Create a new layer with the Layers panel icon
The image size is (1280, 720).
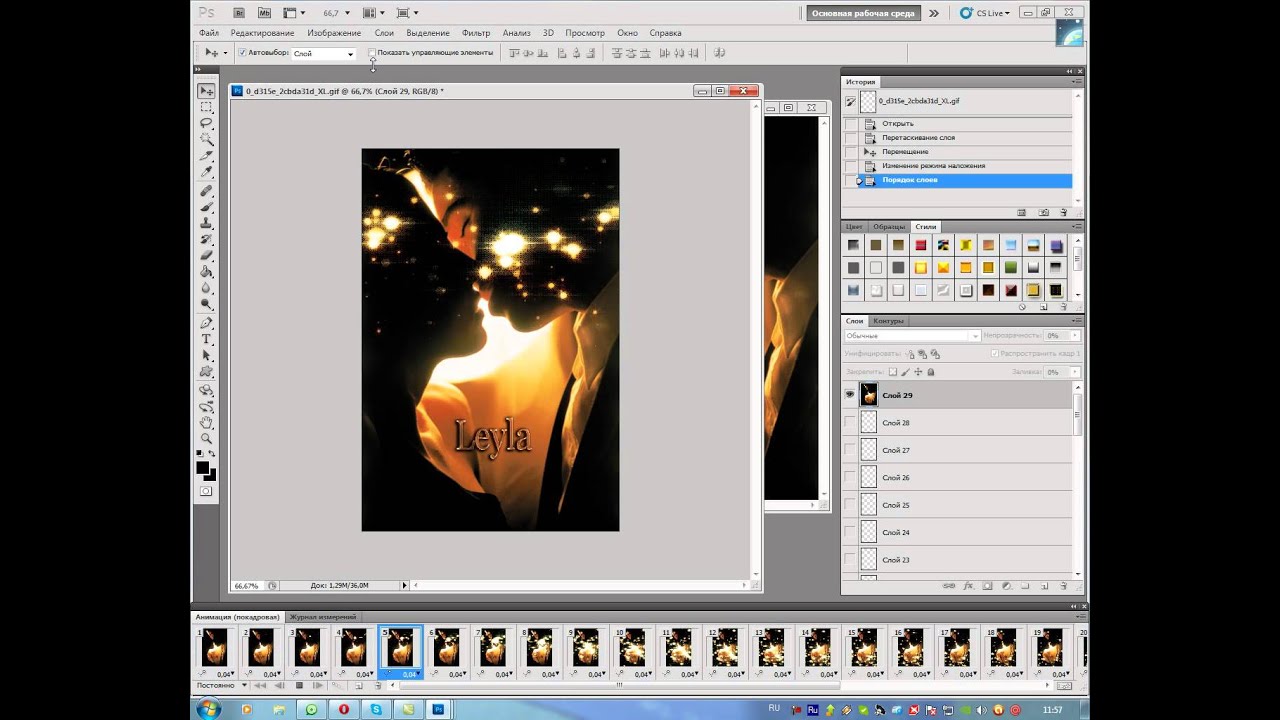[1044, 585]
